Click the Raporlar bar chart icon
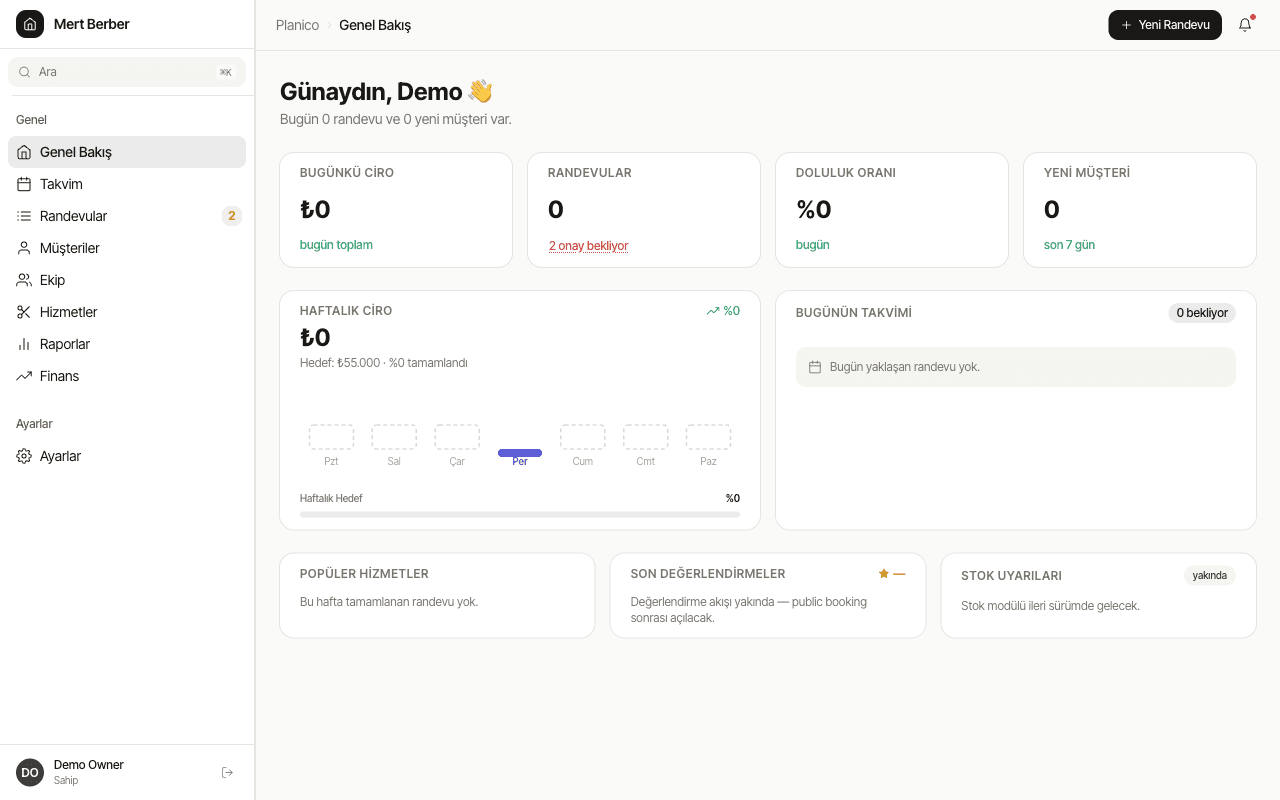The height and width of the screenshot is (800, 1280). pyautogui.click(x=24, y=344)
